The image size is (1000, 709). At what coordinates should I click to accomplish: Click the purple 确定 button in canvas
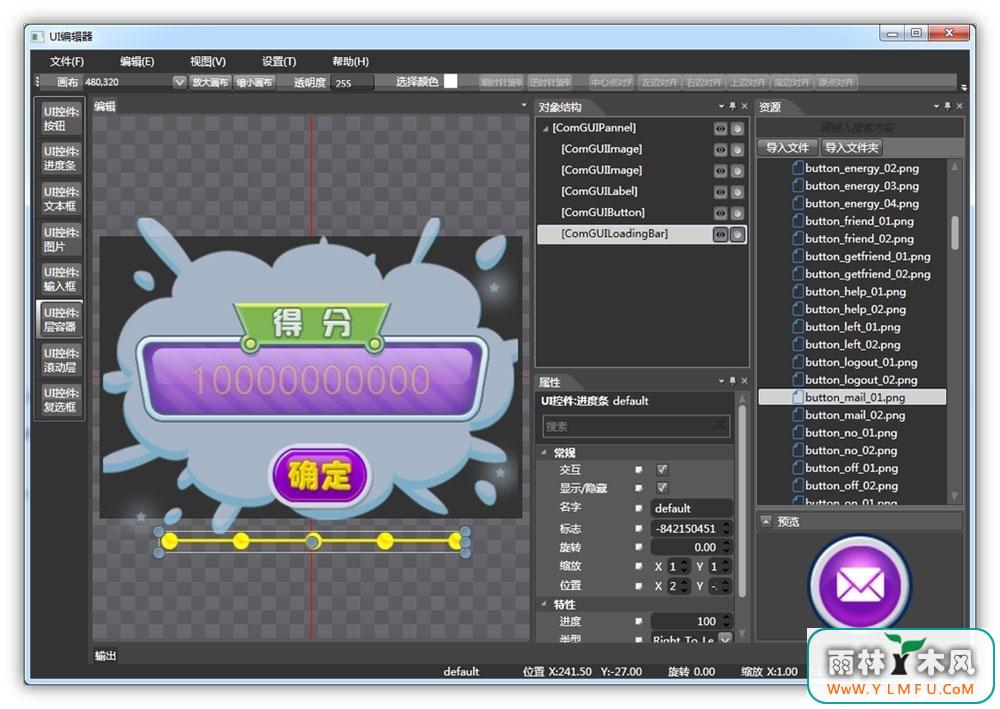point(320,475)
